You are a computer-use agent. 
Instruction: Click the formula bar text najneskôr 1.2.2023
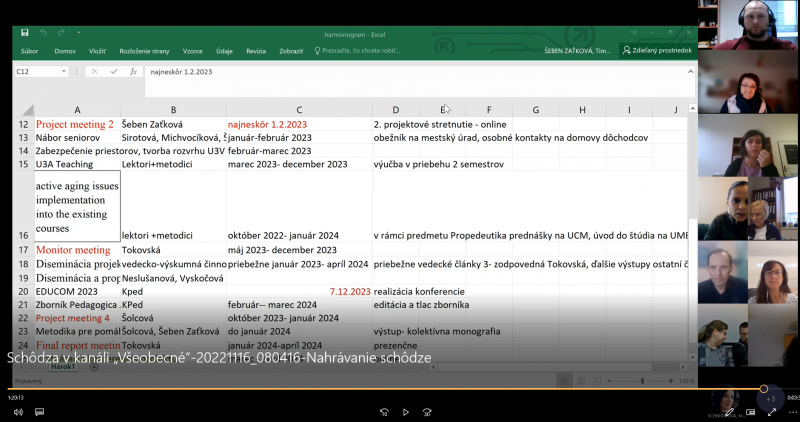pos(181,72)
